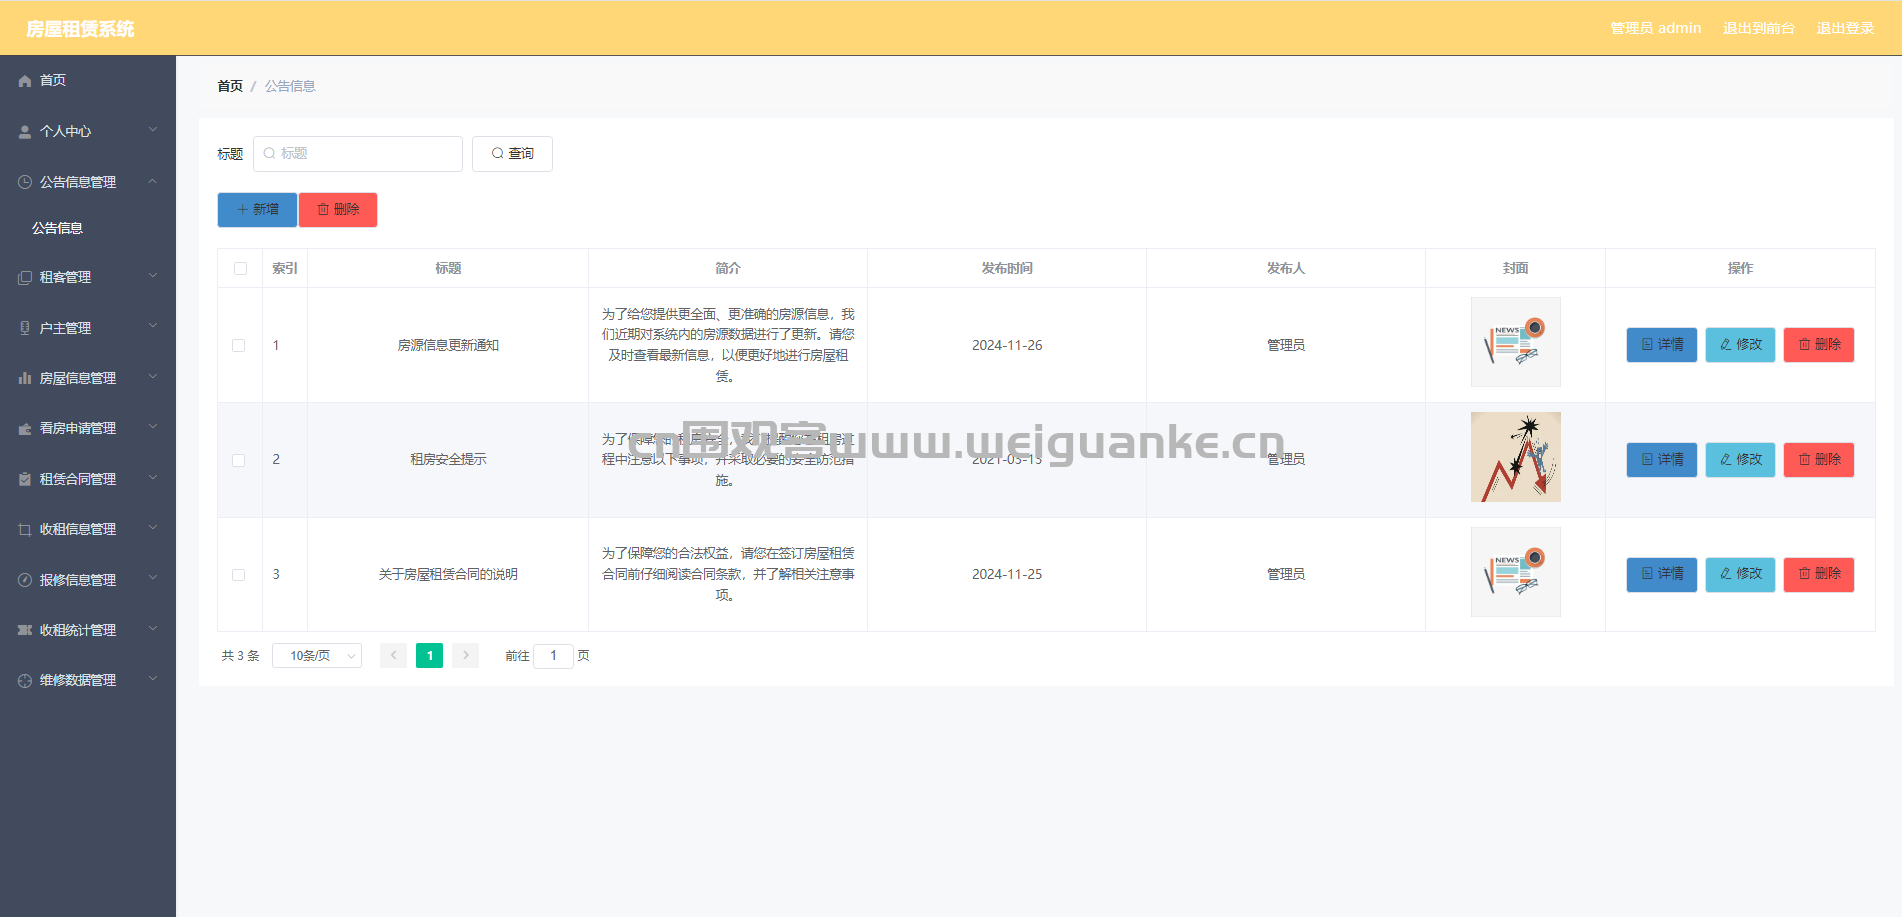The image size is (1902, 917).
Task: Click the icon beside 维修数据管理
Action: [25, 680]
